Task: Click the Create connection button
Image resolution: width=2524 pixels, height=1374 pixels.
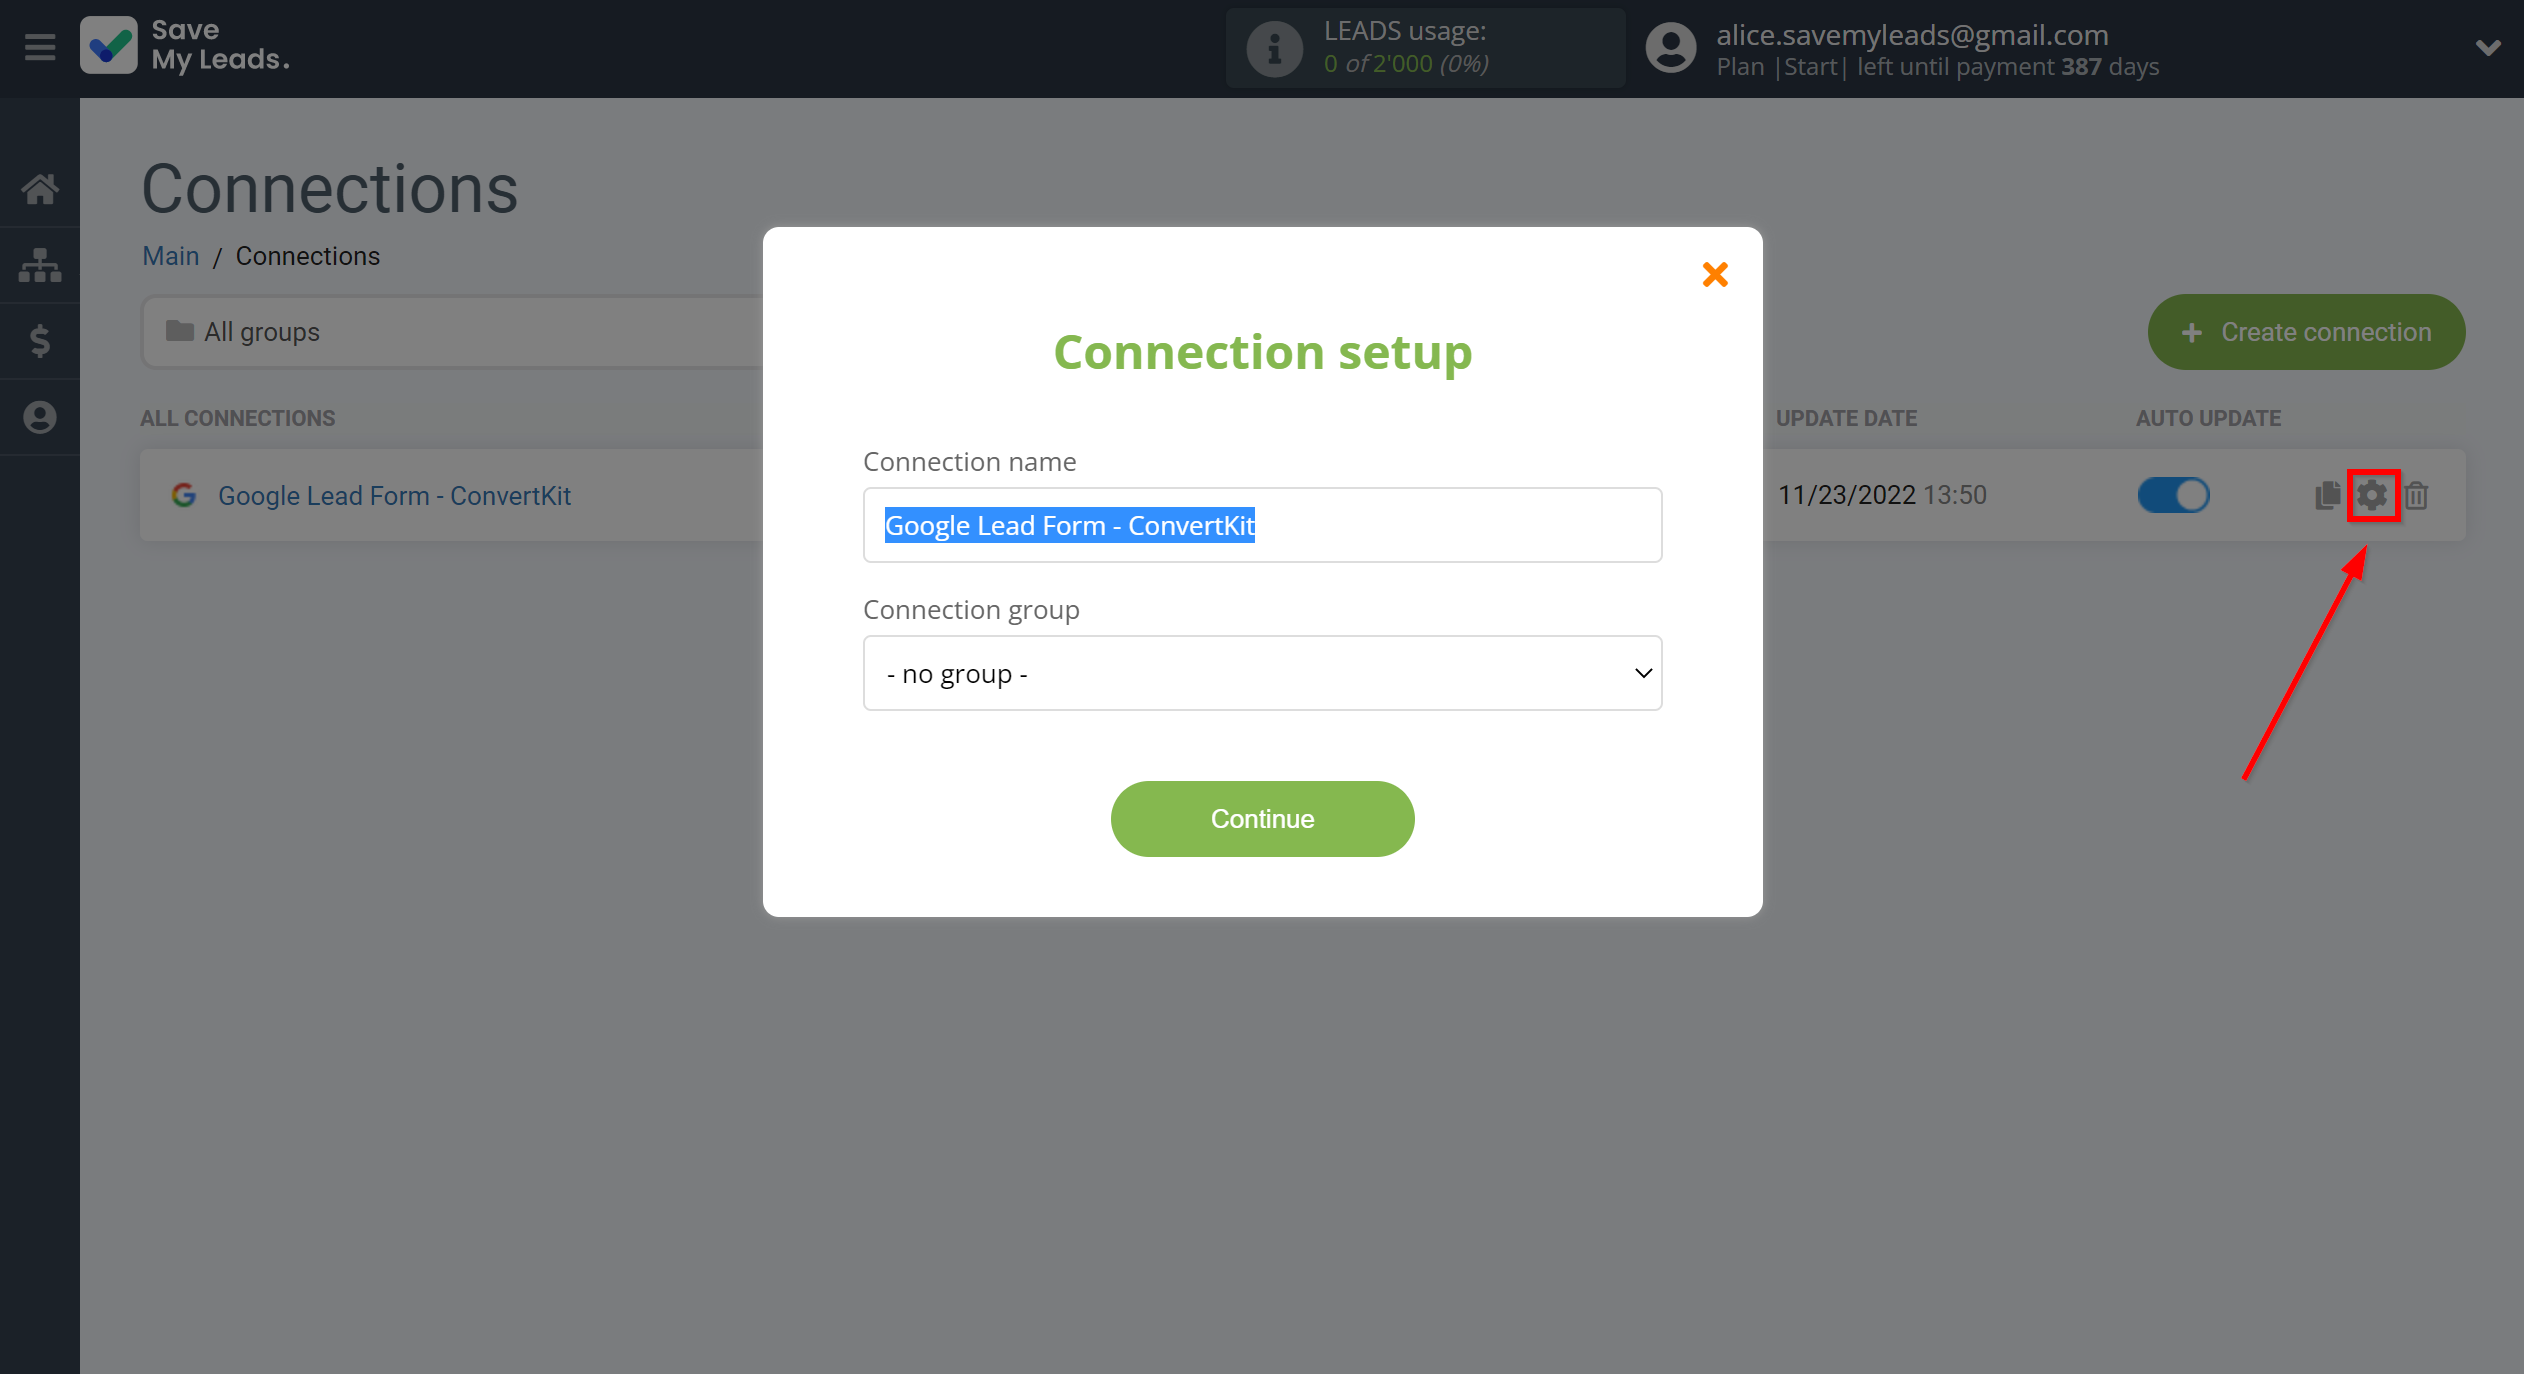Action: [x=2307, y=332]
